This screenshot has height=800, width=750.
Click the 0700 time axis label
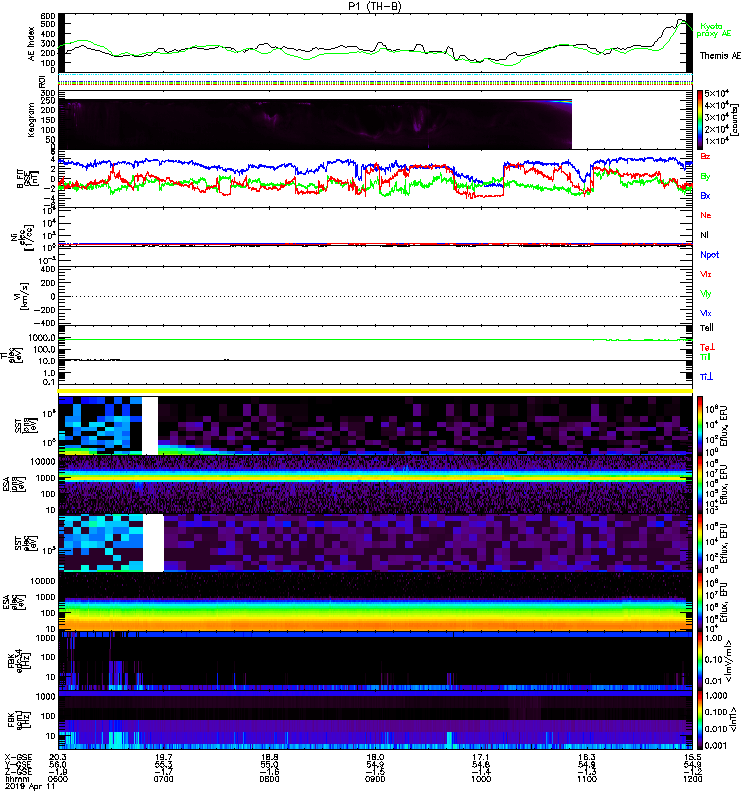coord(164,779)
